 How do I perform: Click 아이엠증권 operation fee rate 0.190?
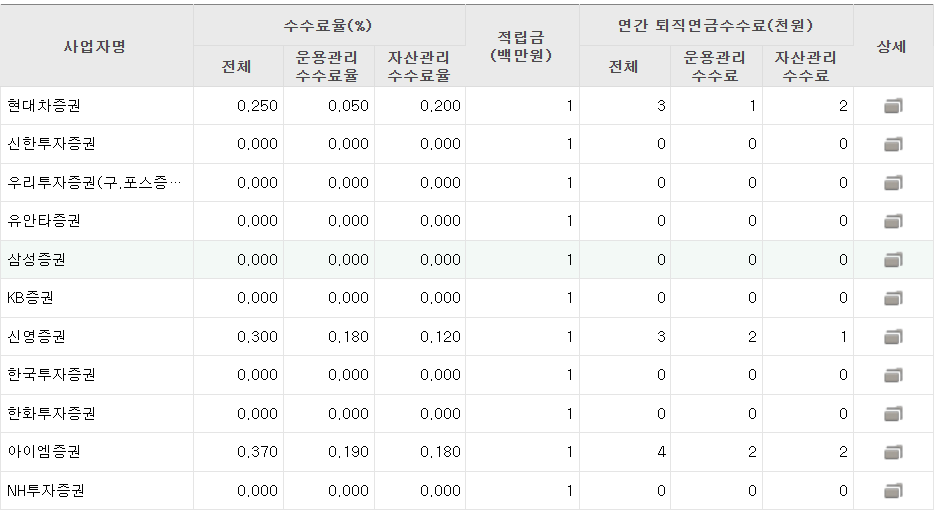(x=349, y=452)
